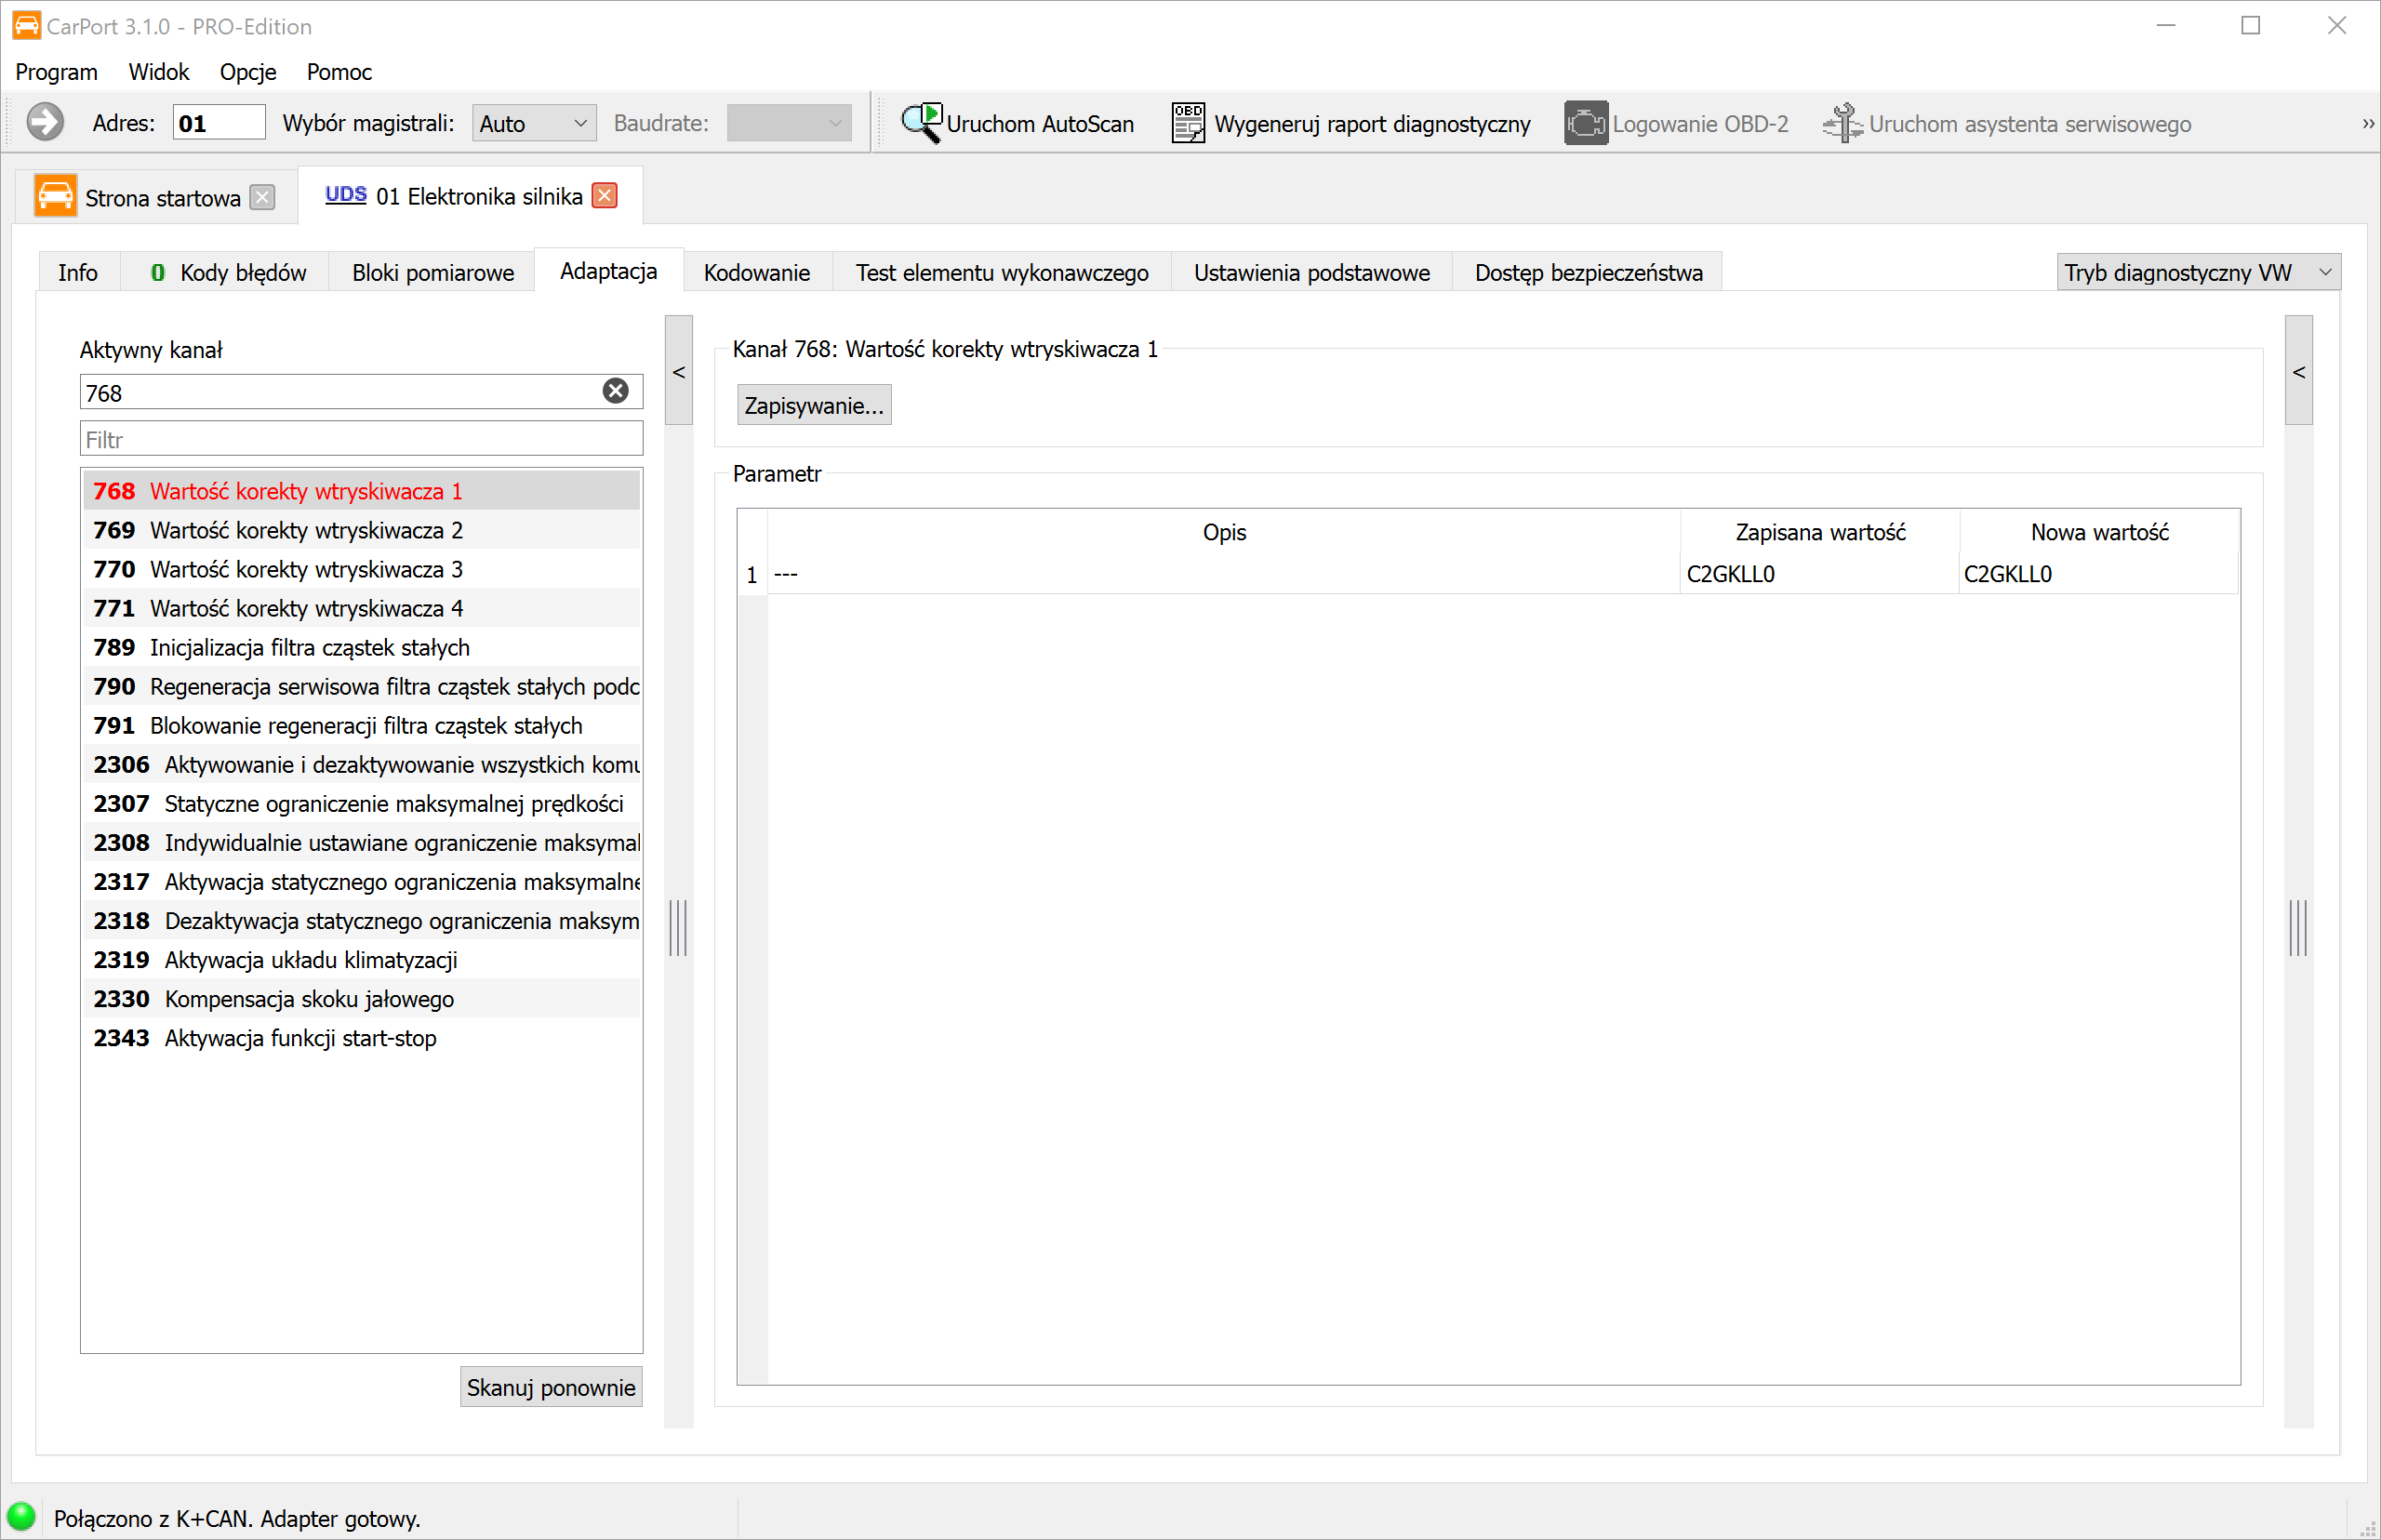Image resolution: width=2381 pixels, height=1540 pixels.
Task: Select the Adaptacja tab
Action: coord(609,271)
